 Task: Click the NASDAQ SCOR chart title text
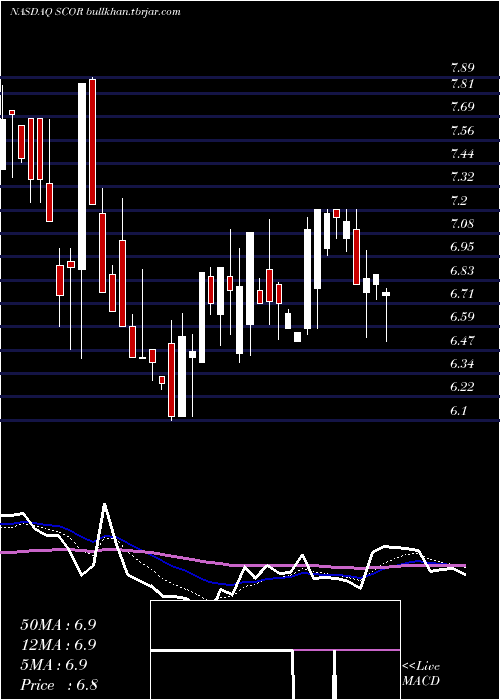click(95, 12)
